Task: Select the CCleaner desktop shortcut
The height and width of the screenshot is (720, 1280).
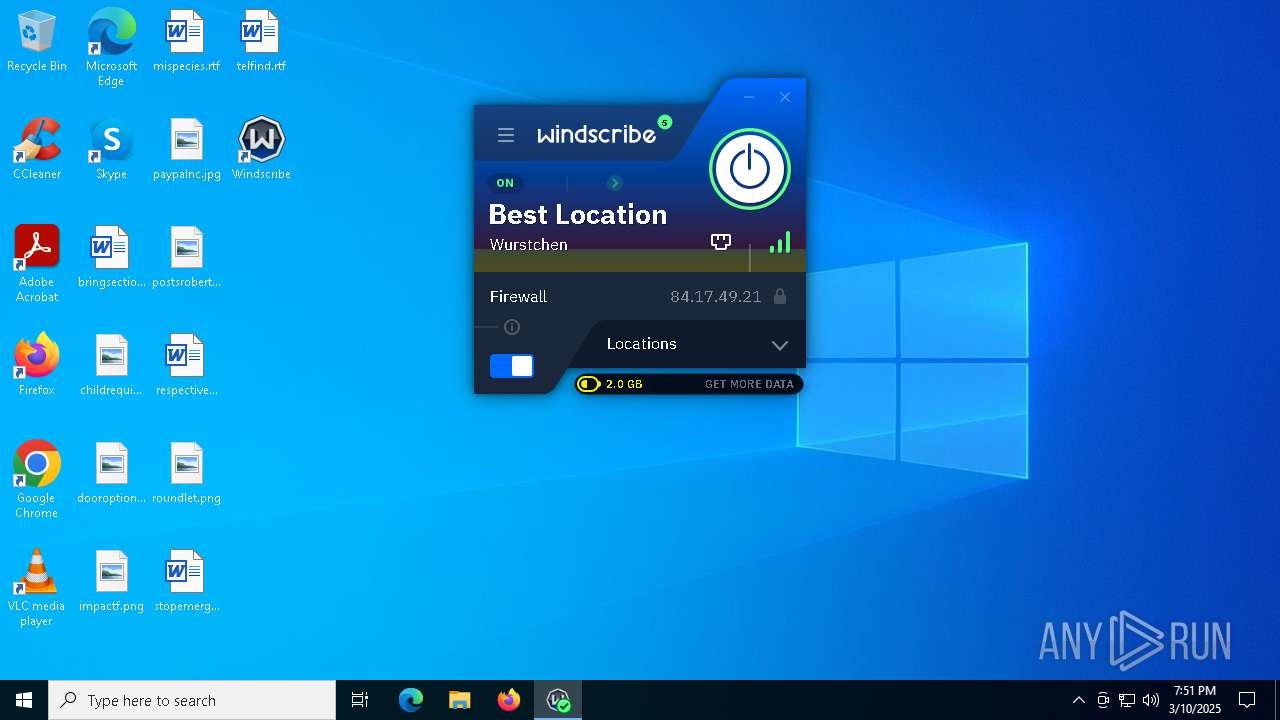Action: click(x=37, y=150)
